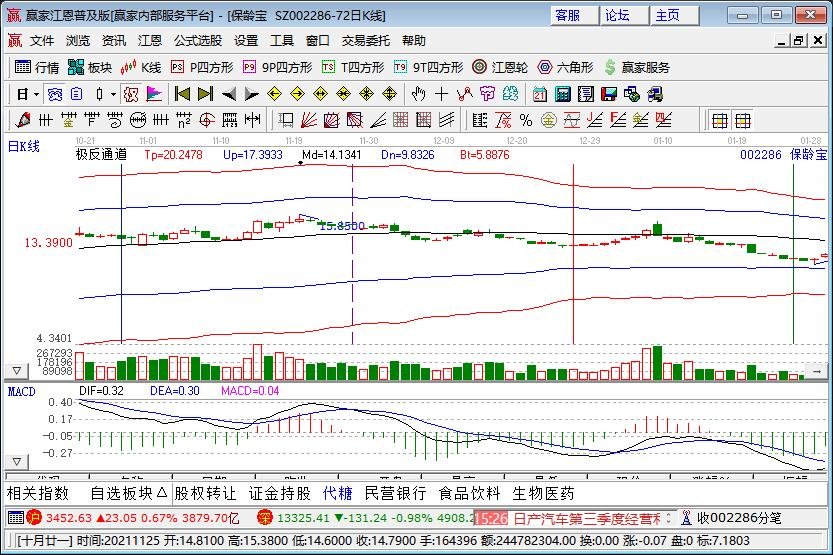Open the 行情 quotes view
The height and width of the screenshot is (555, 833).
(37, 67)
